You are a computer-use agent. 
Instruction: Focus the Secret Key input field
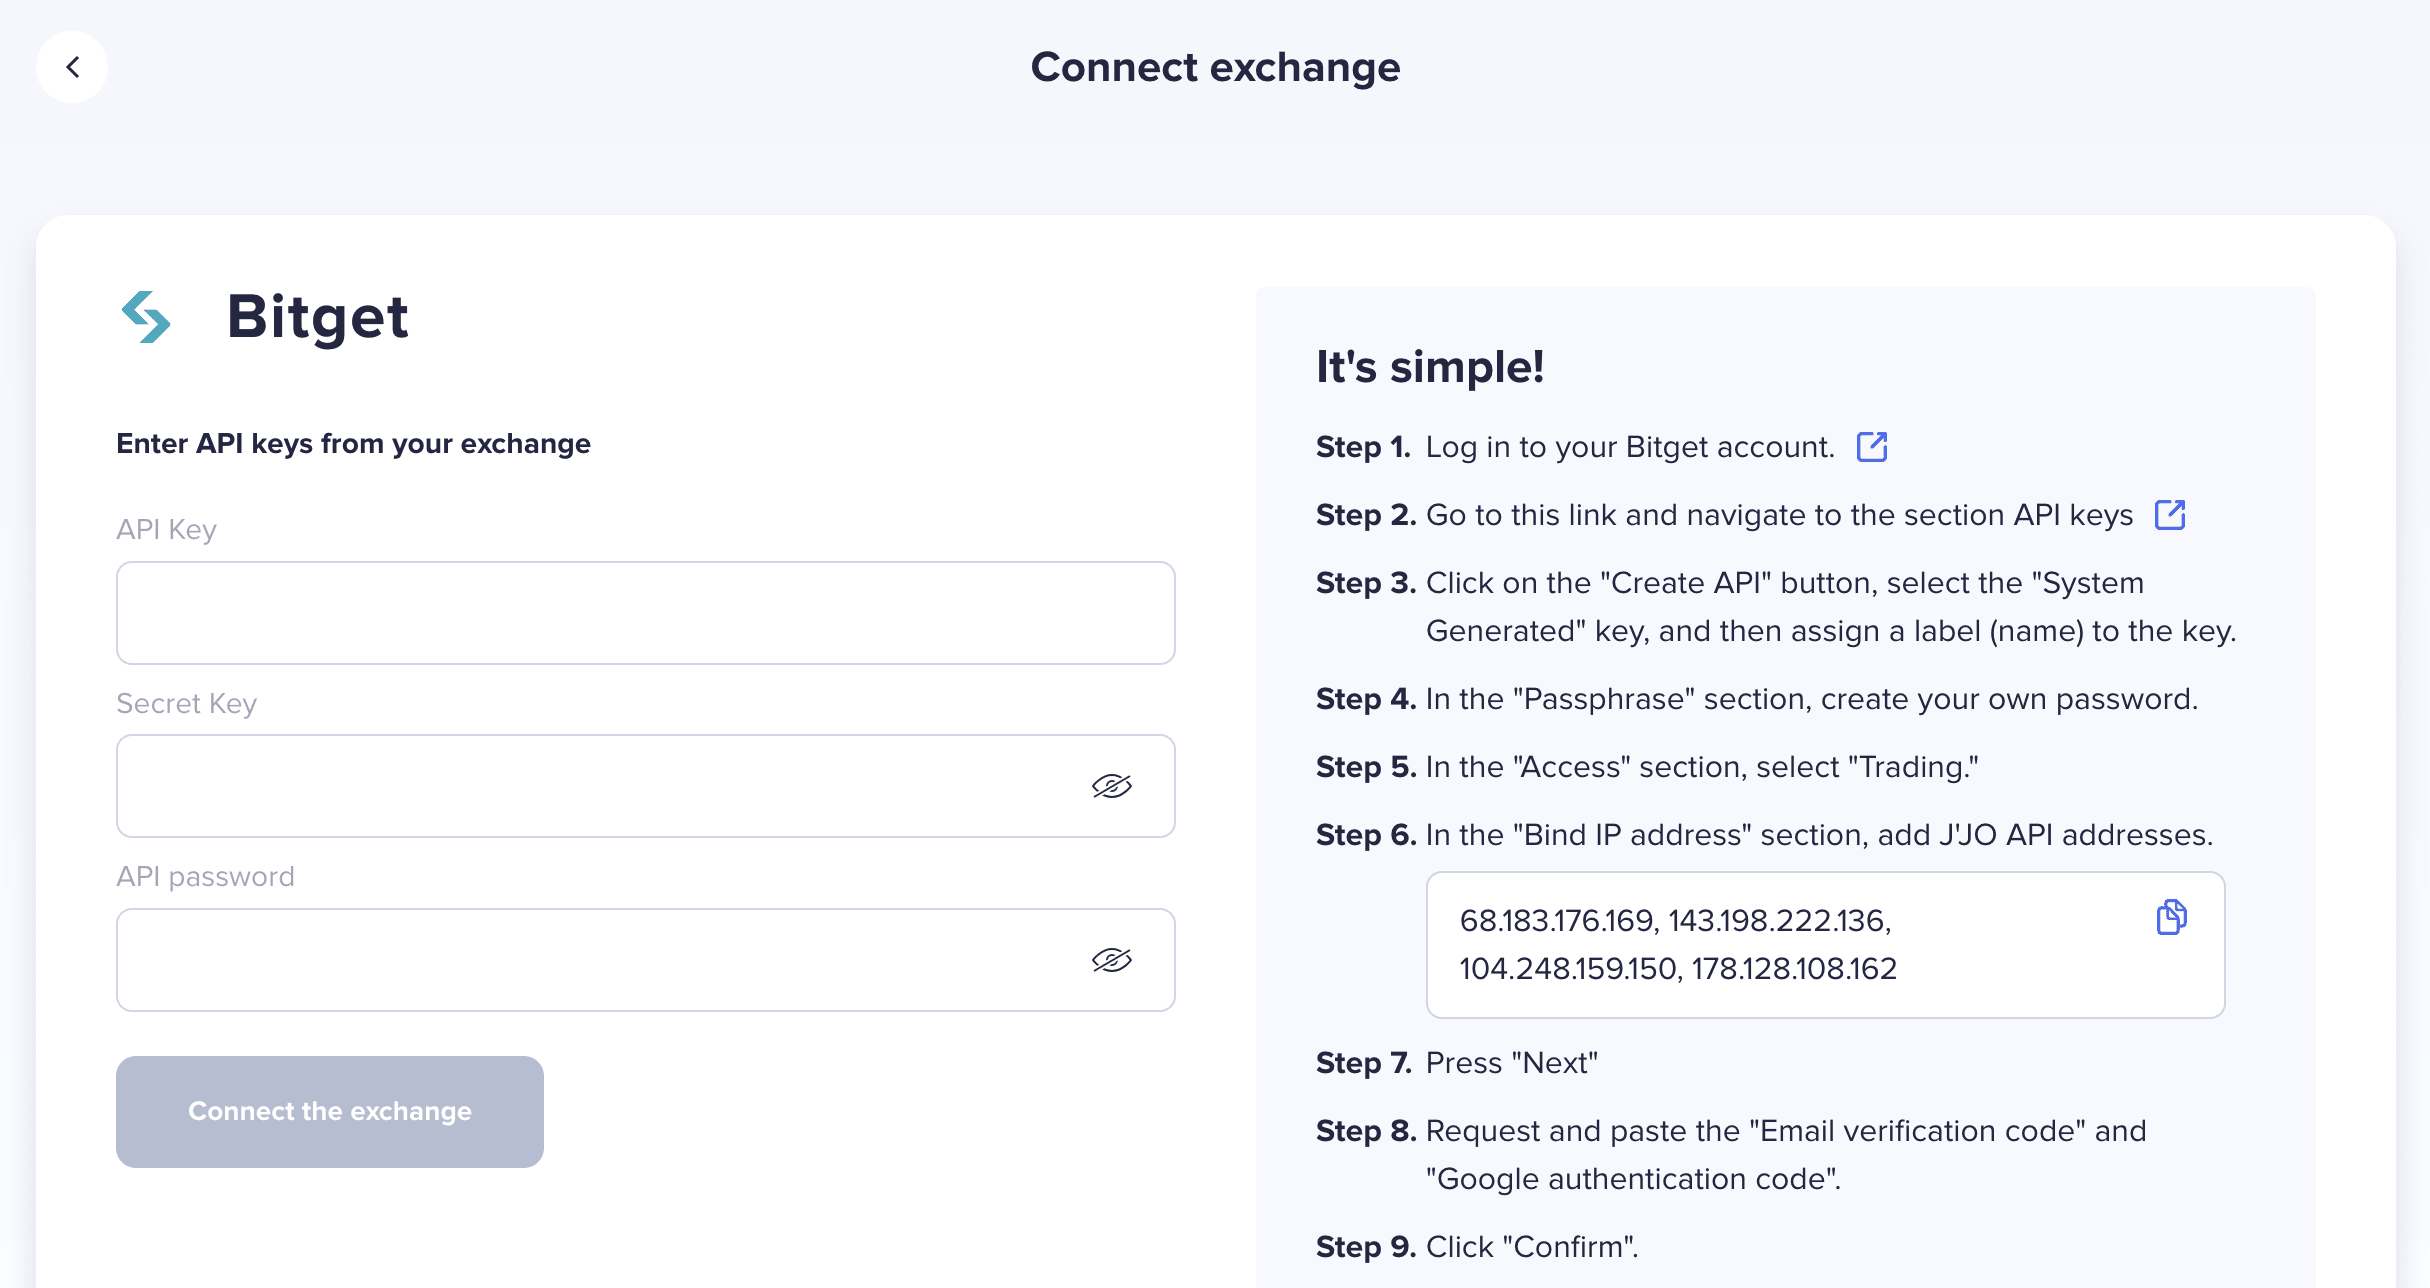pyautogui.click(x=646, y=786)
